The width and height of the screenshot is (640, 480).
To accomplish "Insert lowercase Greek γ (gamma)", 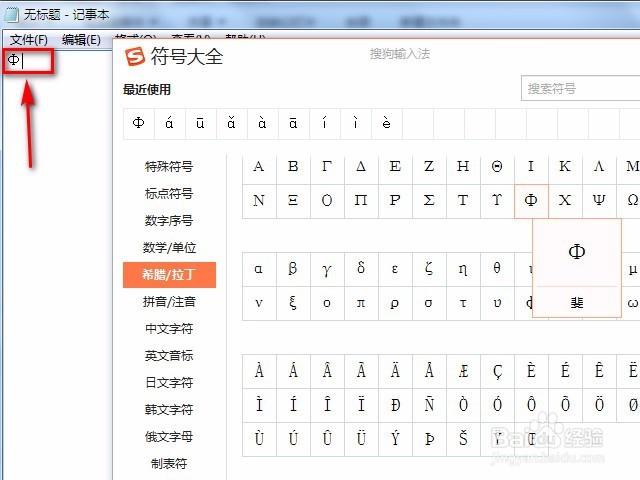I will pyautogui.click(x=327, y=269).
